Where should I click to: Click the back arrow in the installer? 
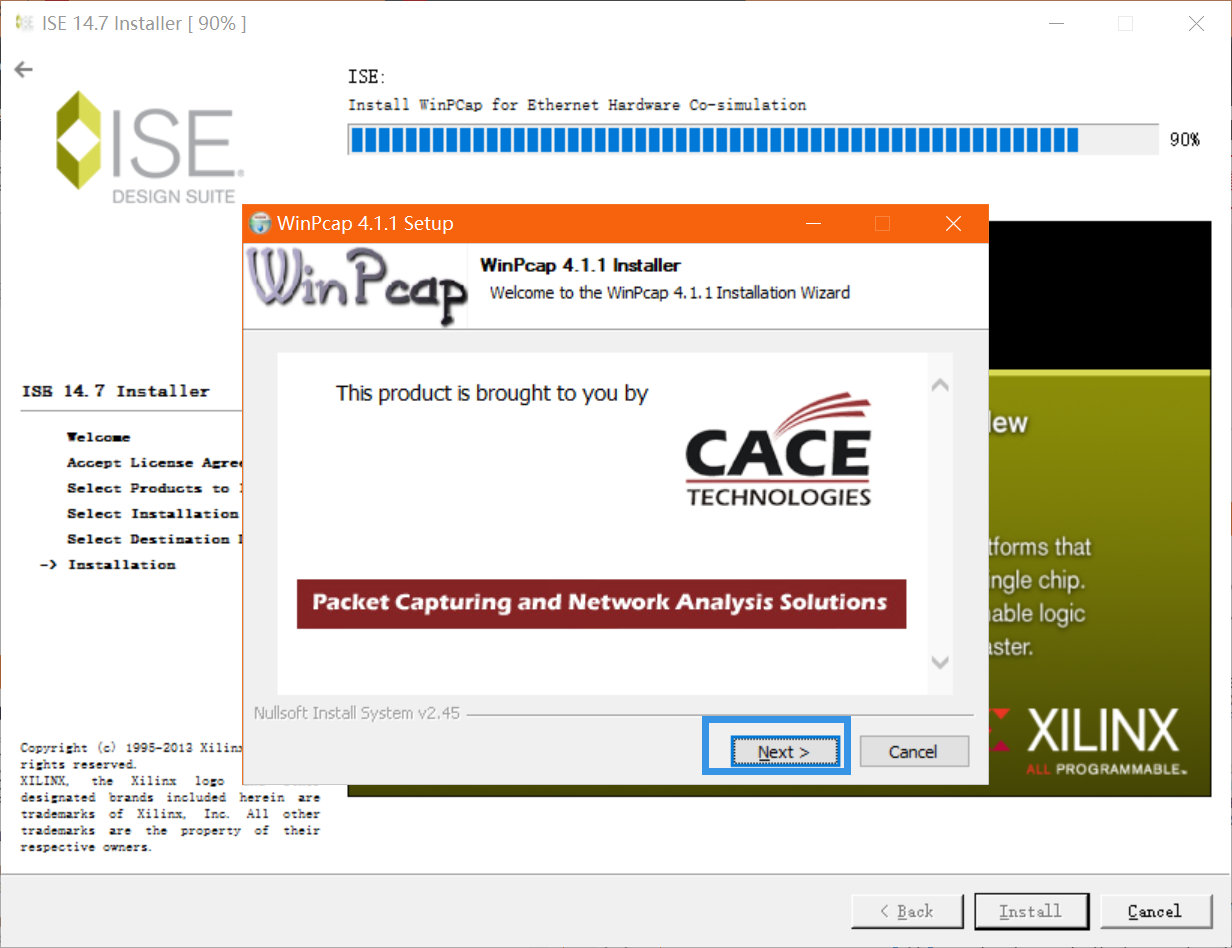click(22, 70)
